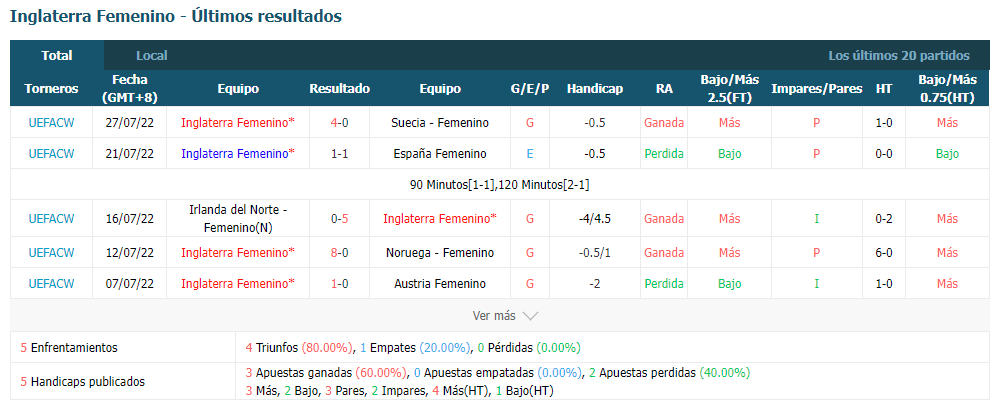Viewport: 1002px width, 409px height.
Task: Click the 0-5 result score
Action: 339,219
